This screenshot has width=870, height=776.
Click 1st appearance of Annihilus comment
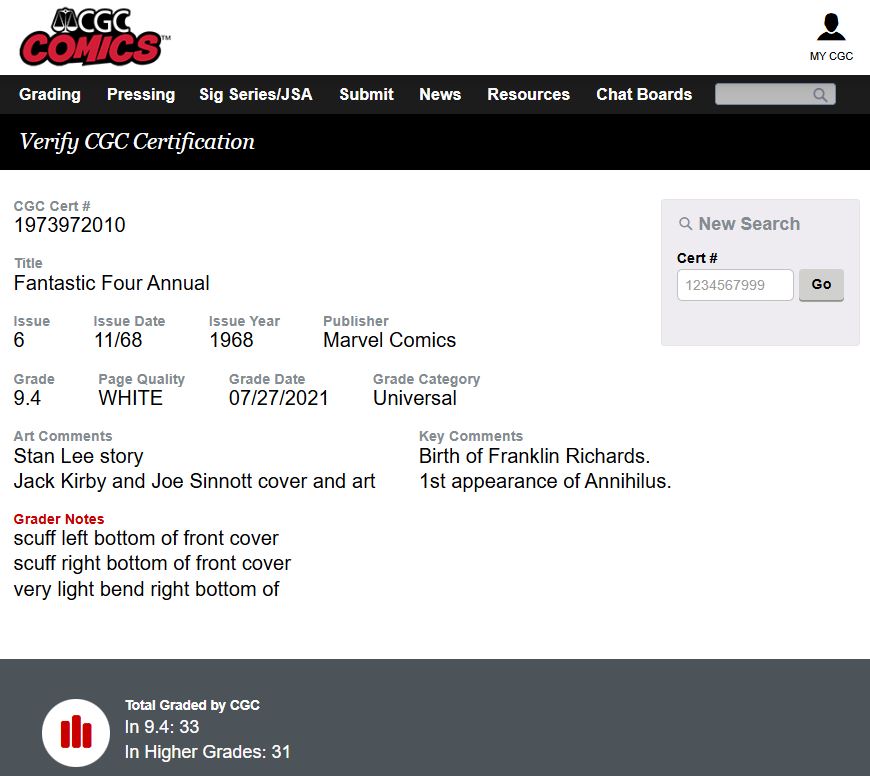point(545,481)
